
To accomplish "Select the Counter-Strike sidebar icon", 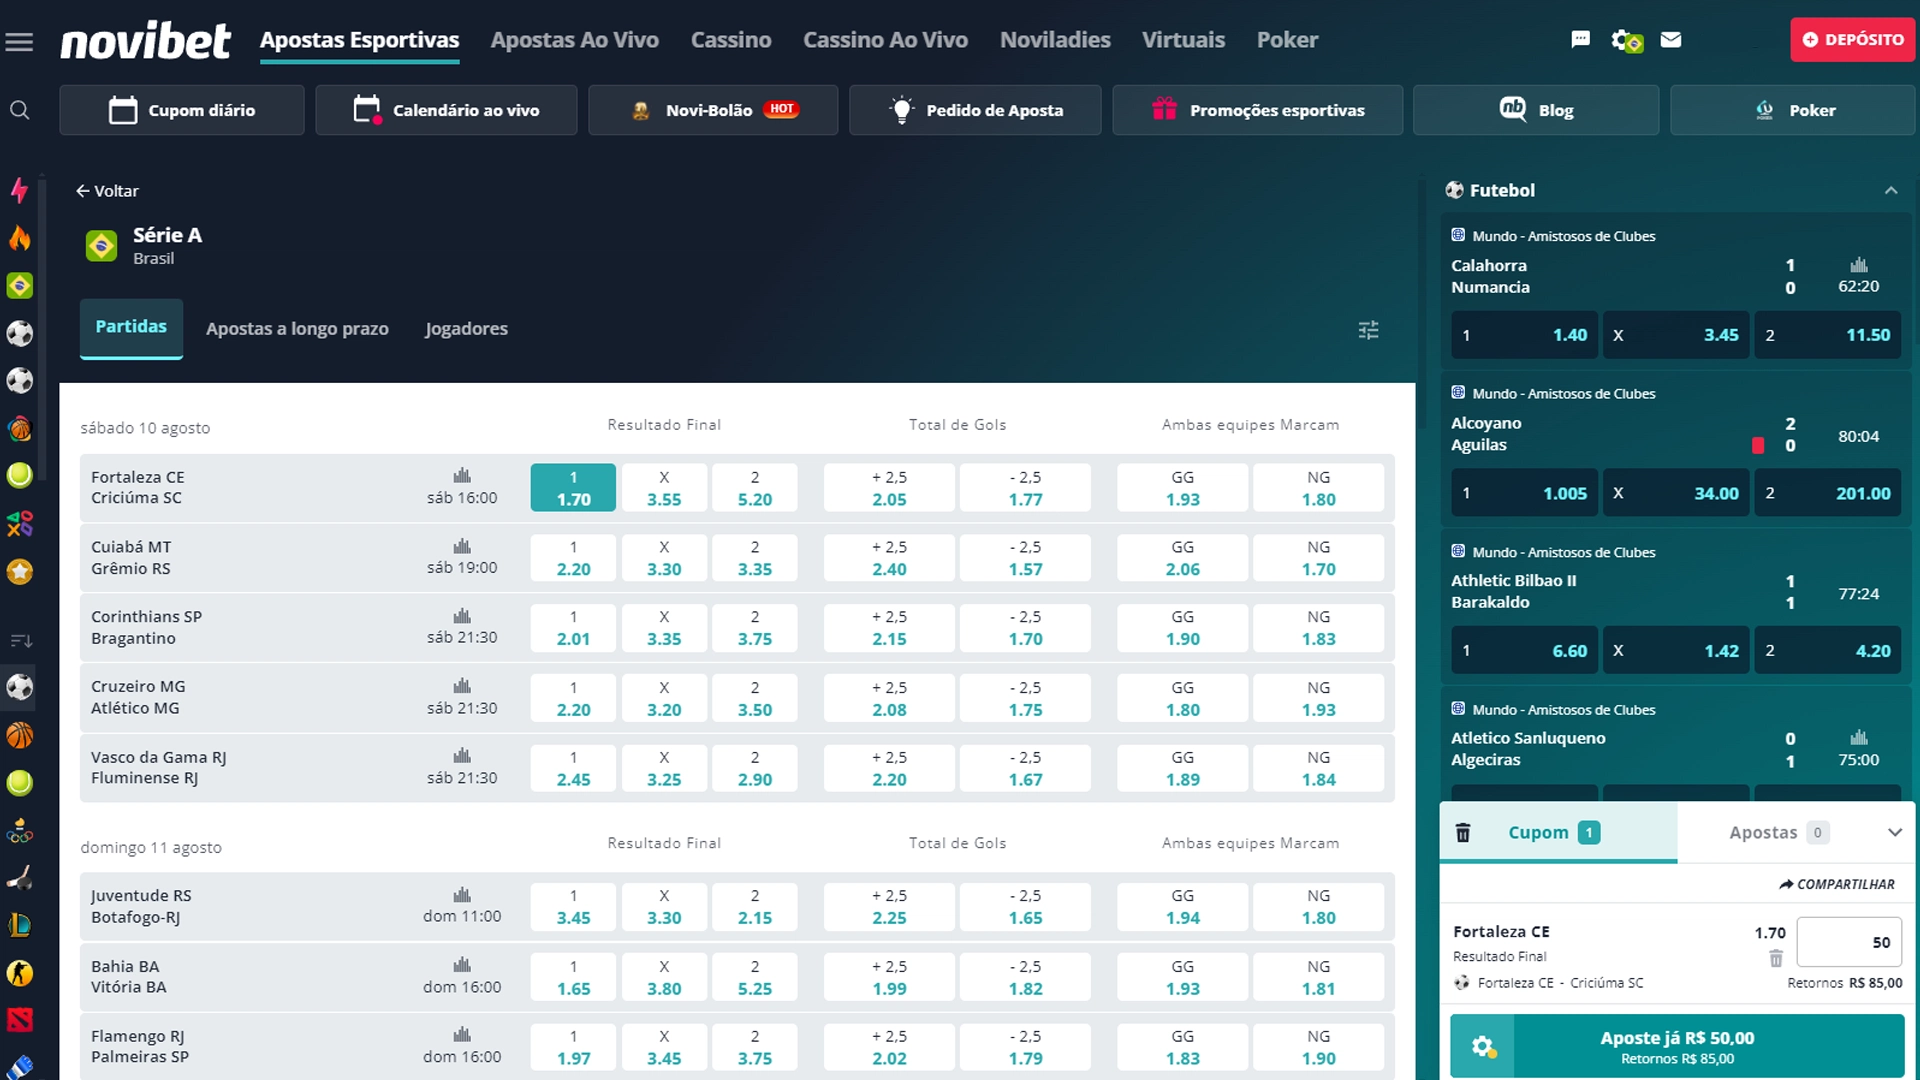I will tap(19, 973).
